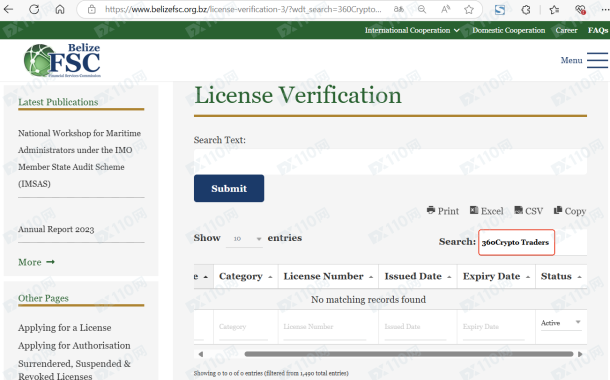
Task: View site info via the lock icon
Action: 92,9
